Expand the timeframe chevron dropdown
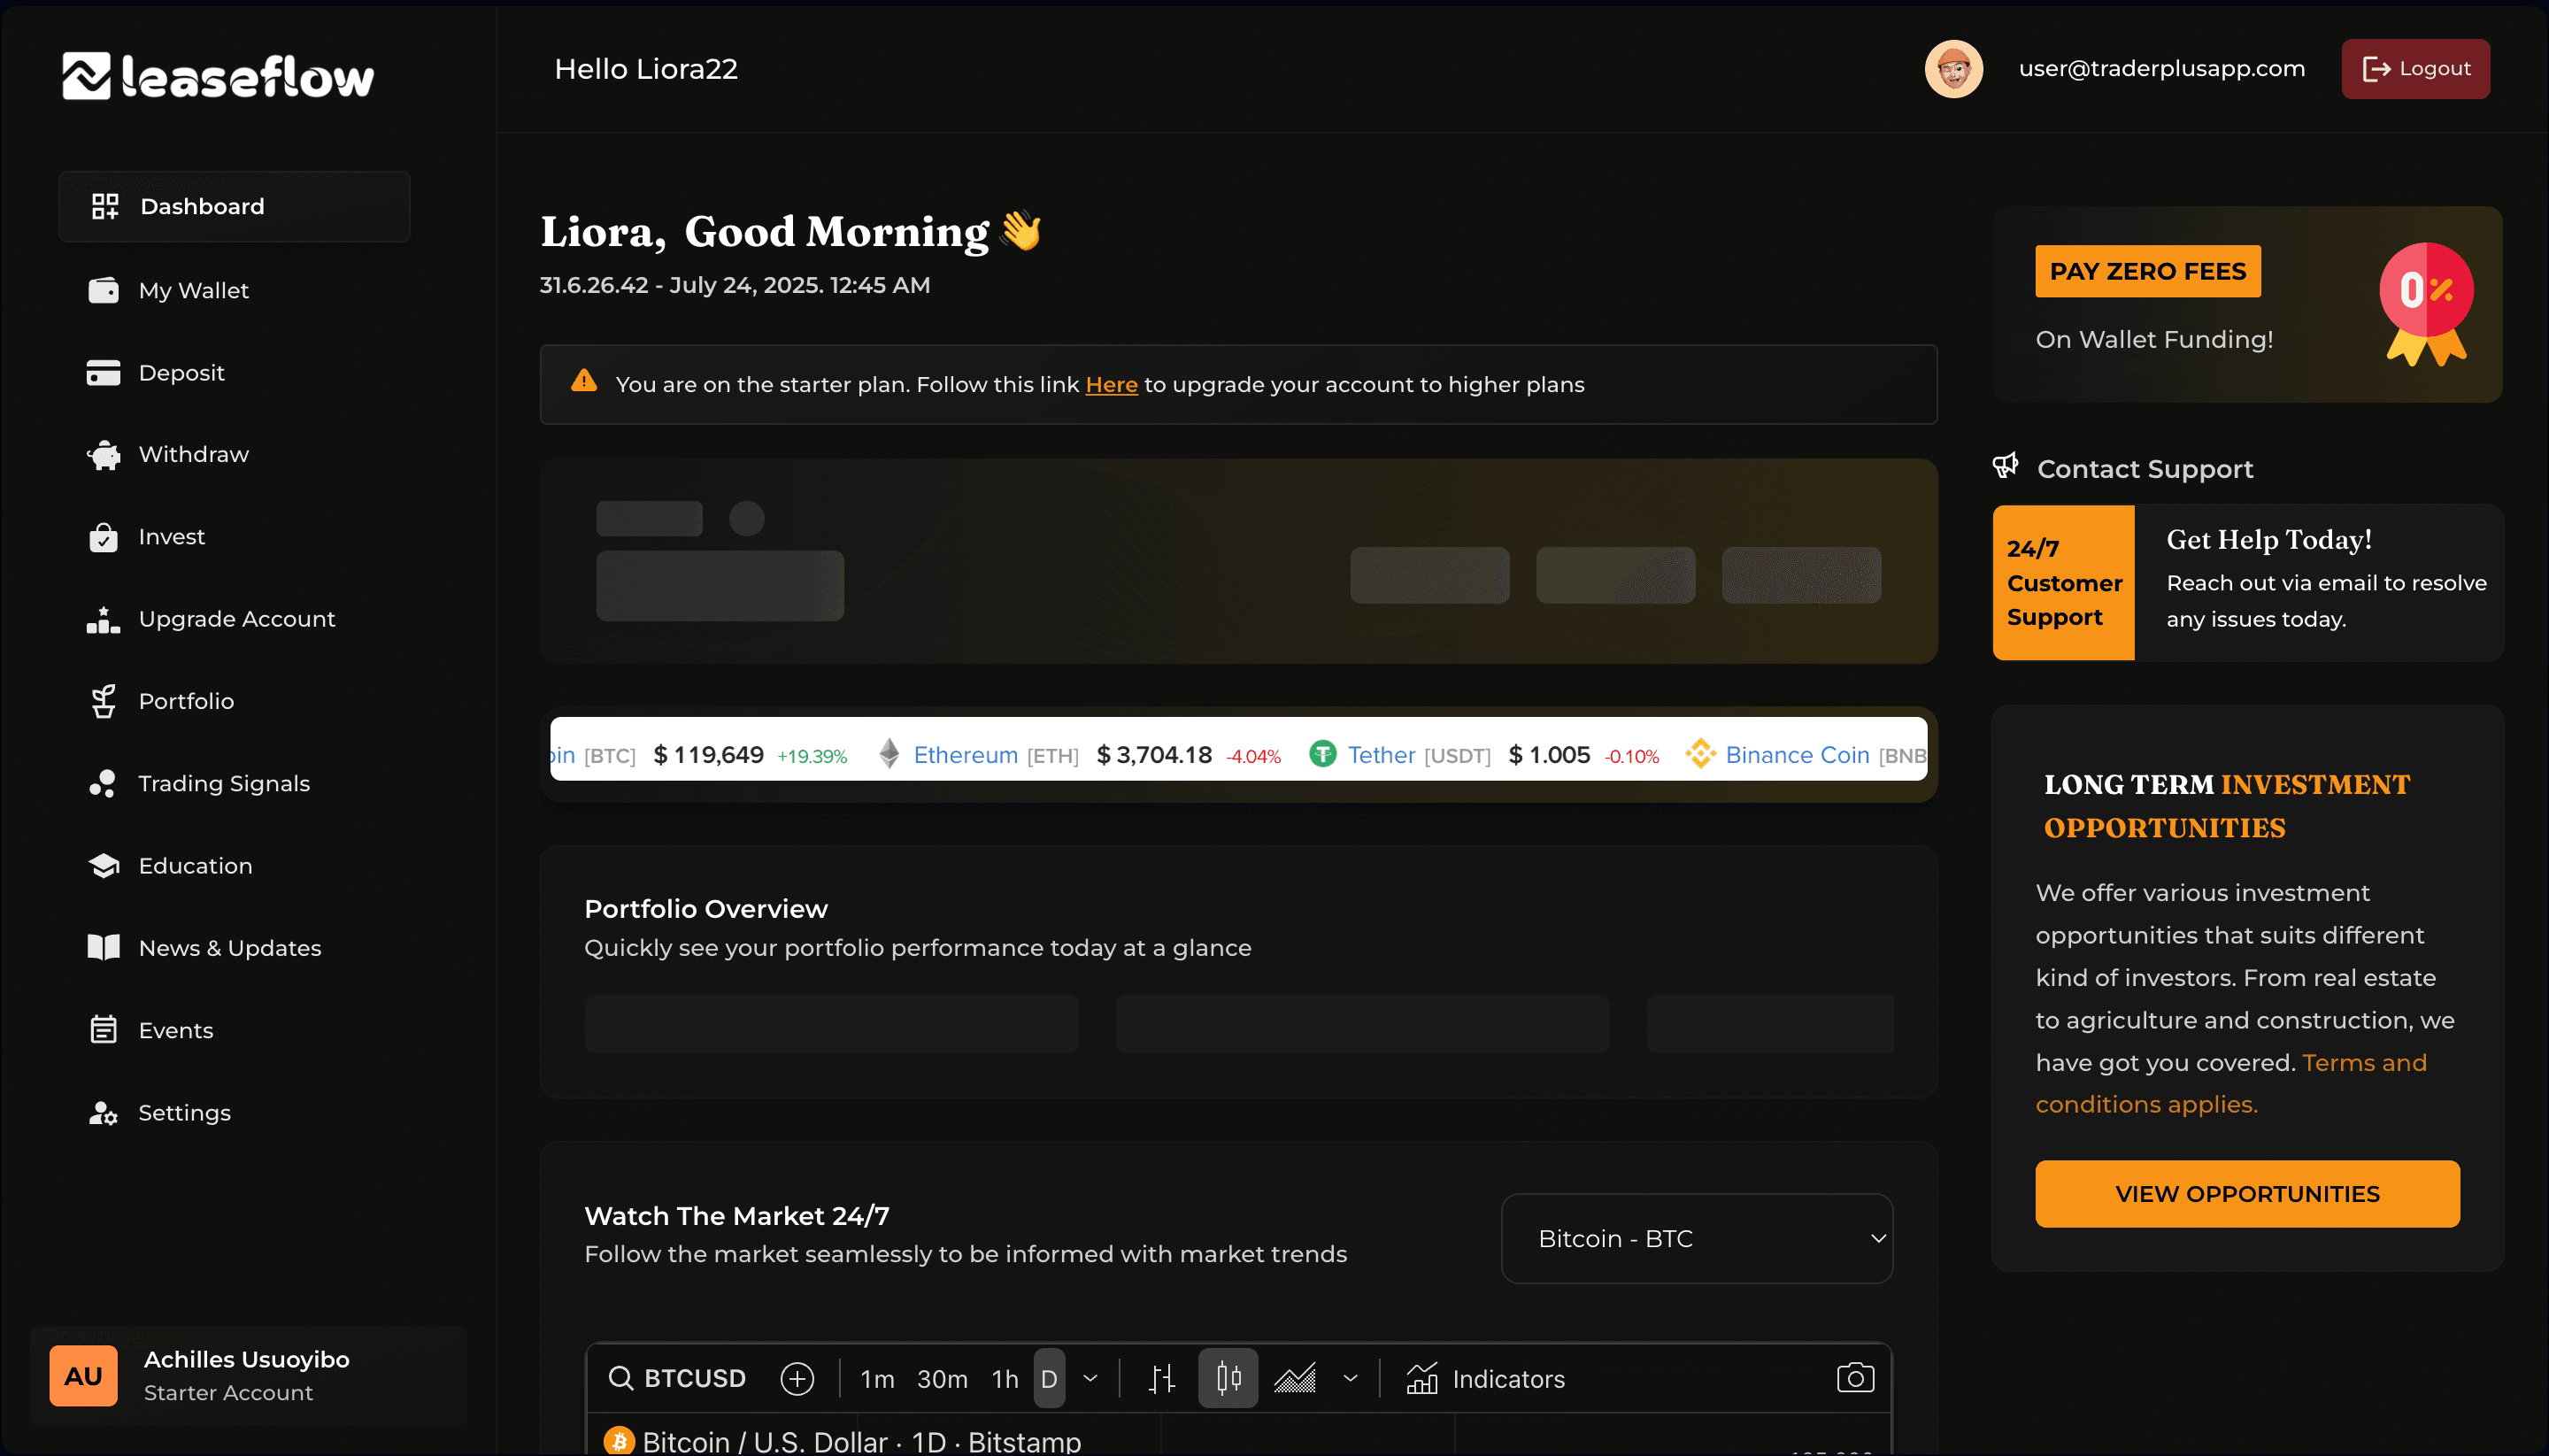Viewport: 2549px width, 1456px height. [x=1091, y=1377]
